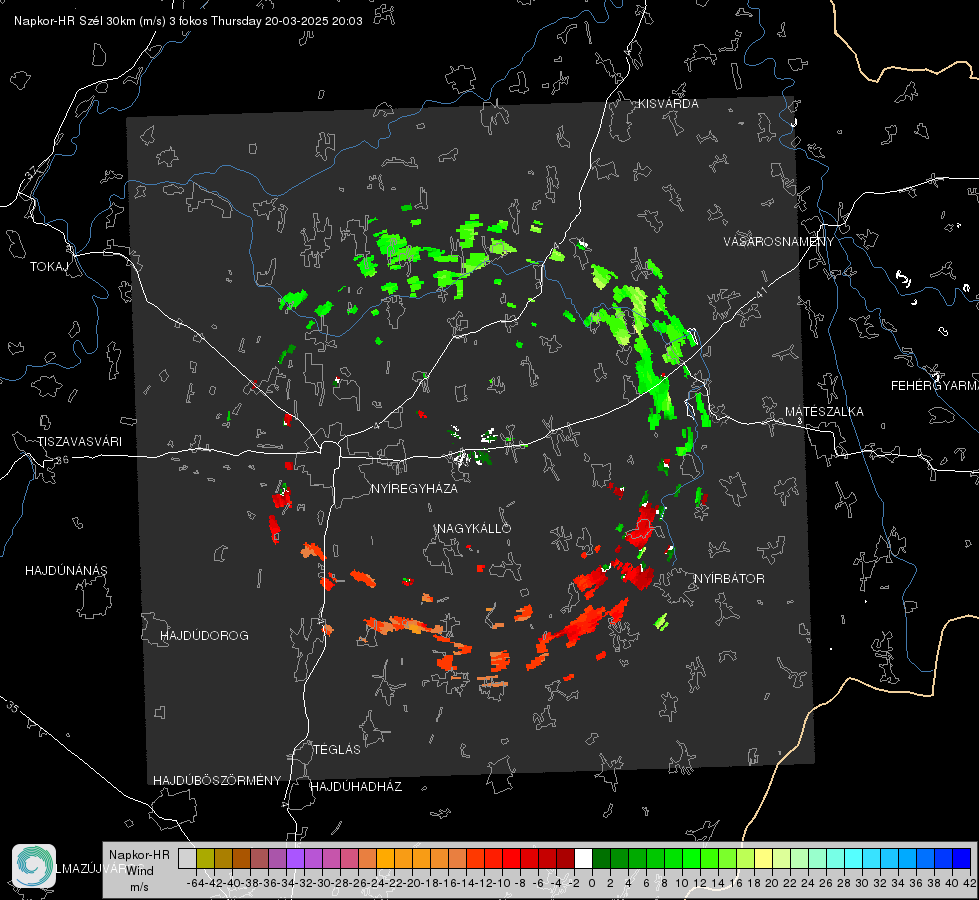979x900 pixels.
Task: Select the TOKAJ label
Action: click(49, 267)
